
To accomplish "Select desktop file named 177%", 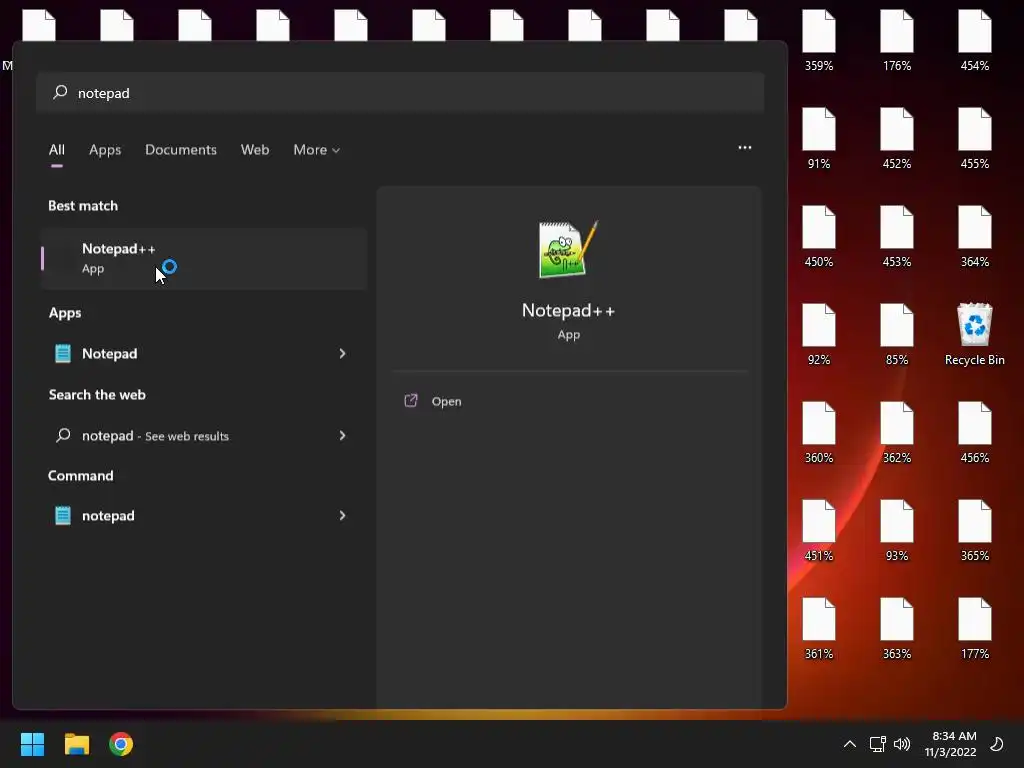I will [974, 628].
